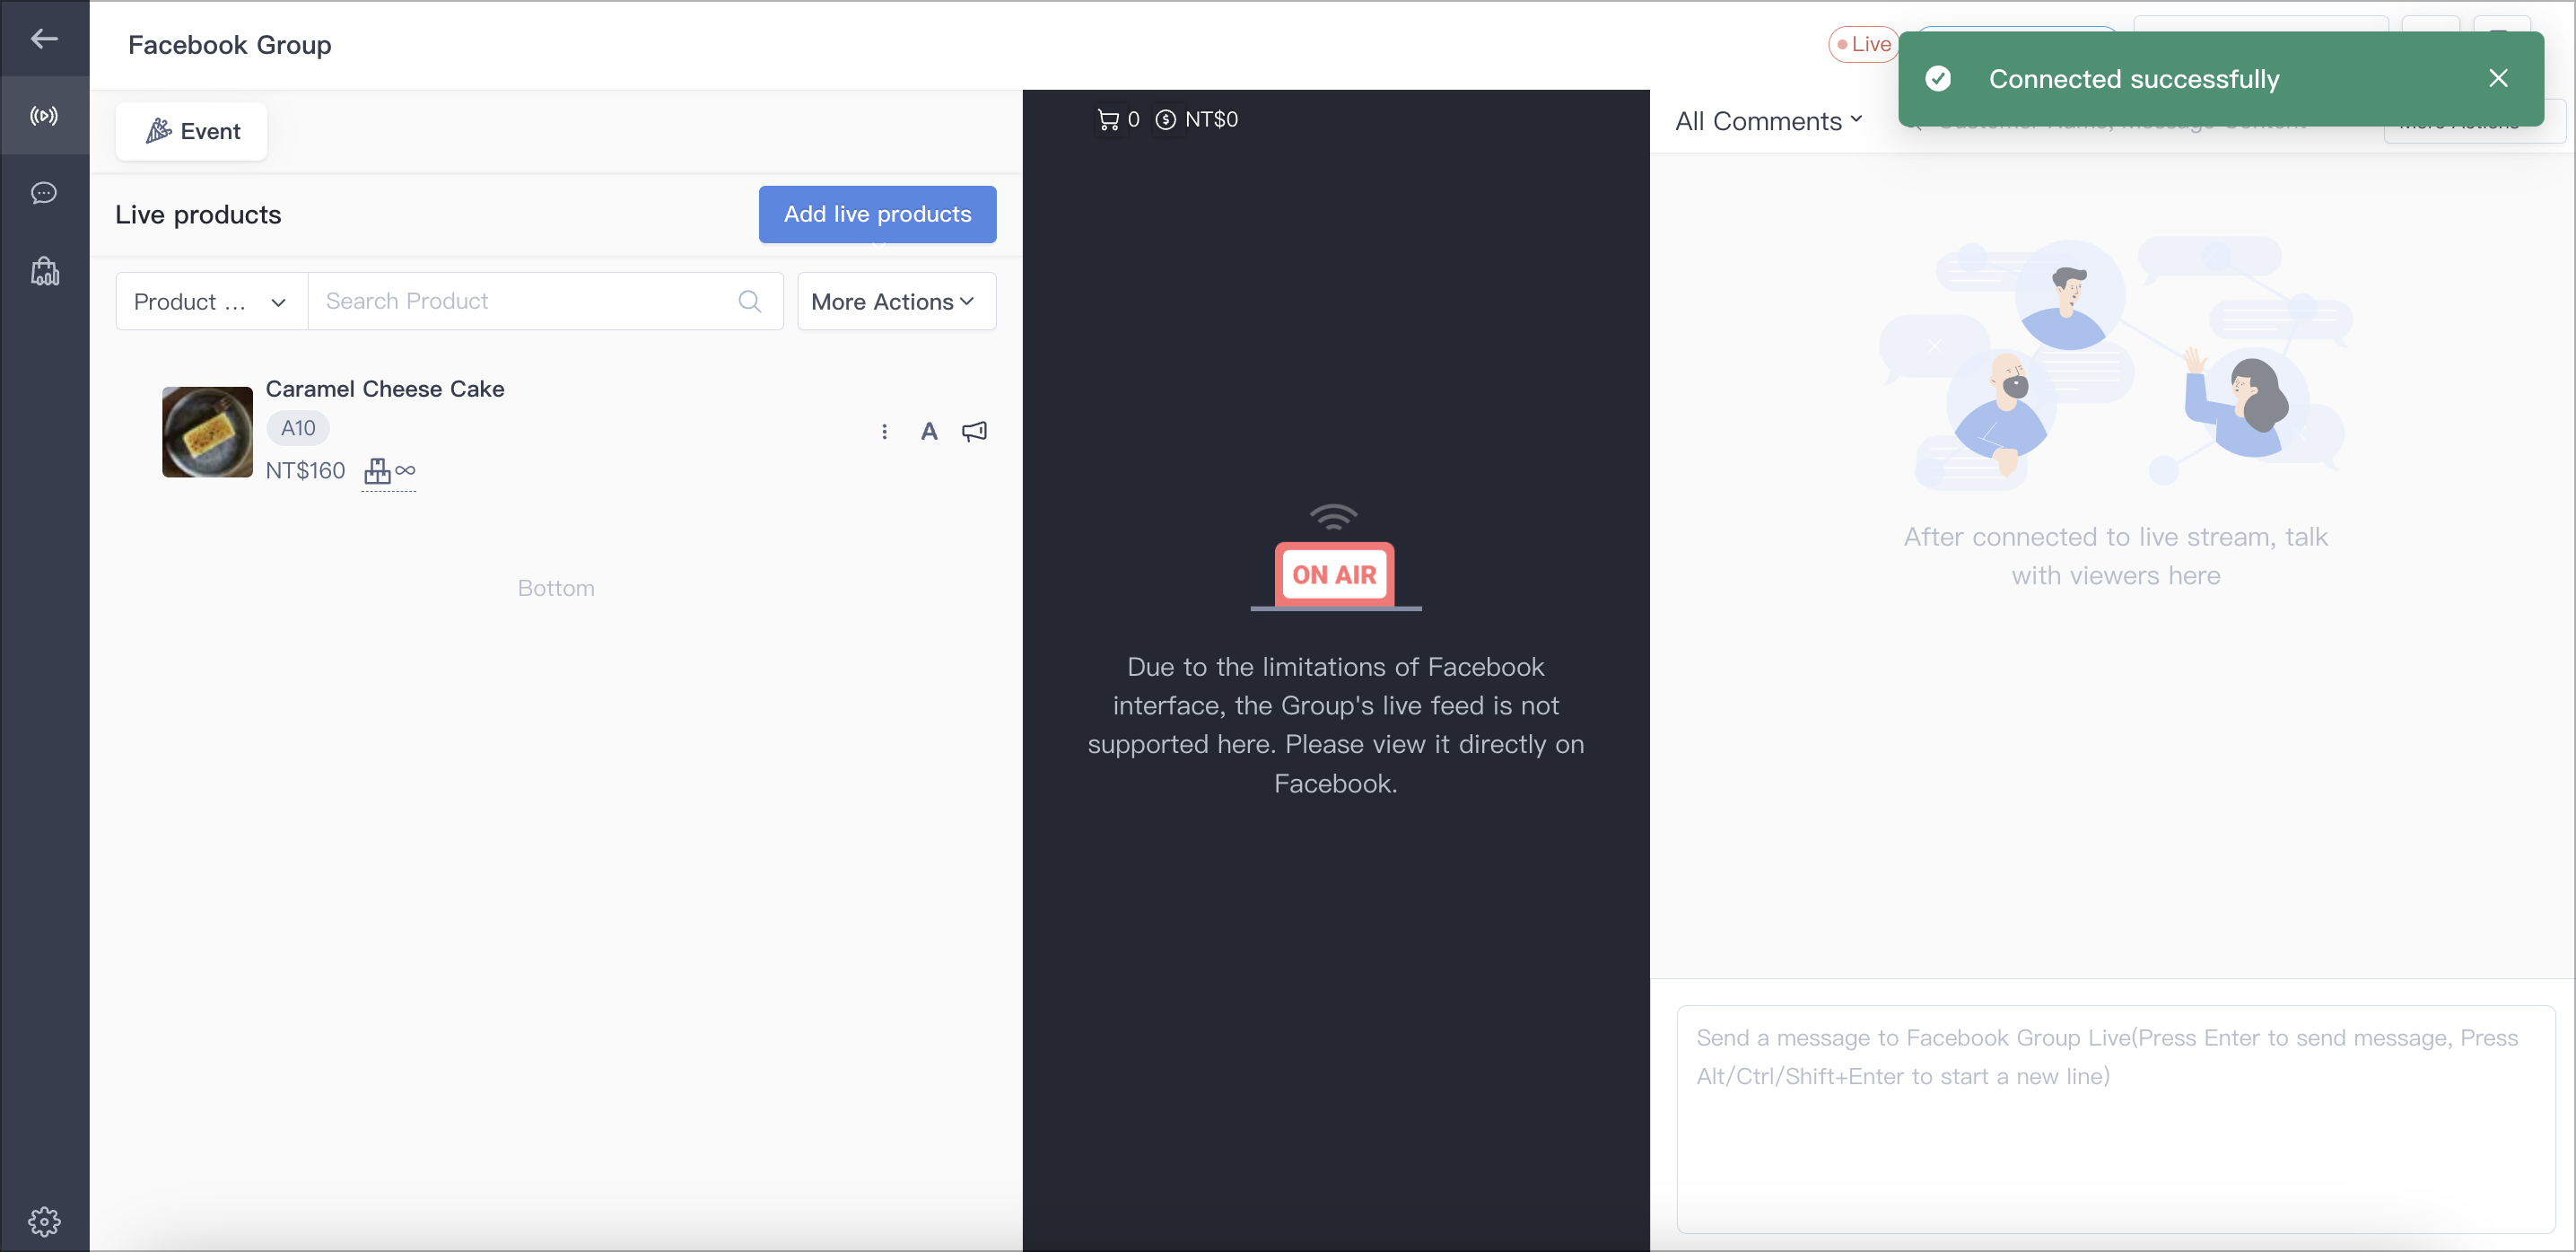This screenshot has width=2576, height=1252.
Task: Click the Caramel Cheese Cake product name
Action: (385, 389)
